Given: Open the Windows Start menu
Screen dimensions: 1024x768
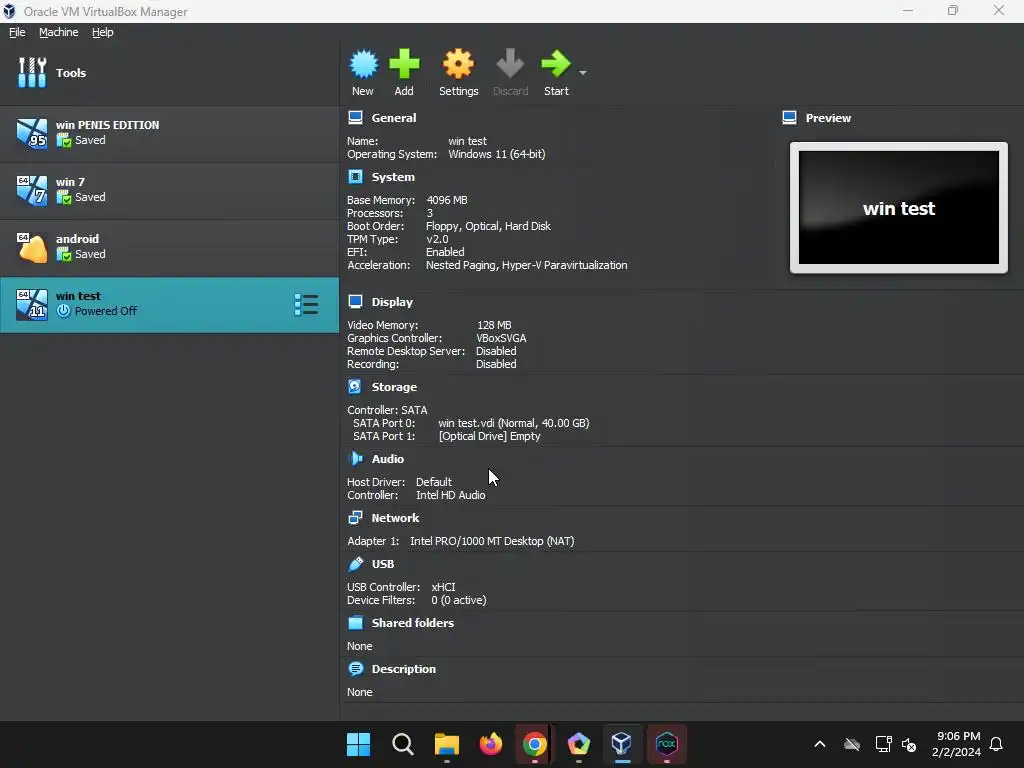Looking at the screenshot, I should pyautogui.click(x=358, y=744).
